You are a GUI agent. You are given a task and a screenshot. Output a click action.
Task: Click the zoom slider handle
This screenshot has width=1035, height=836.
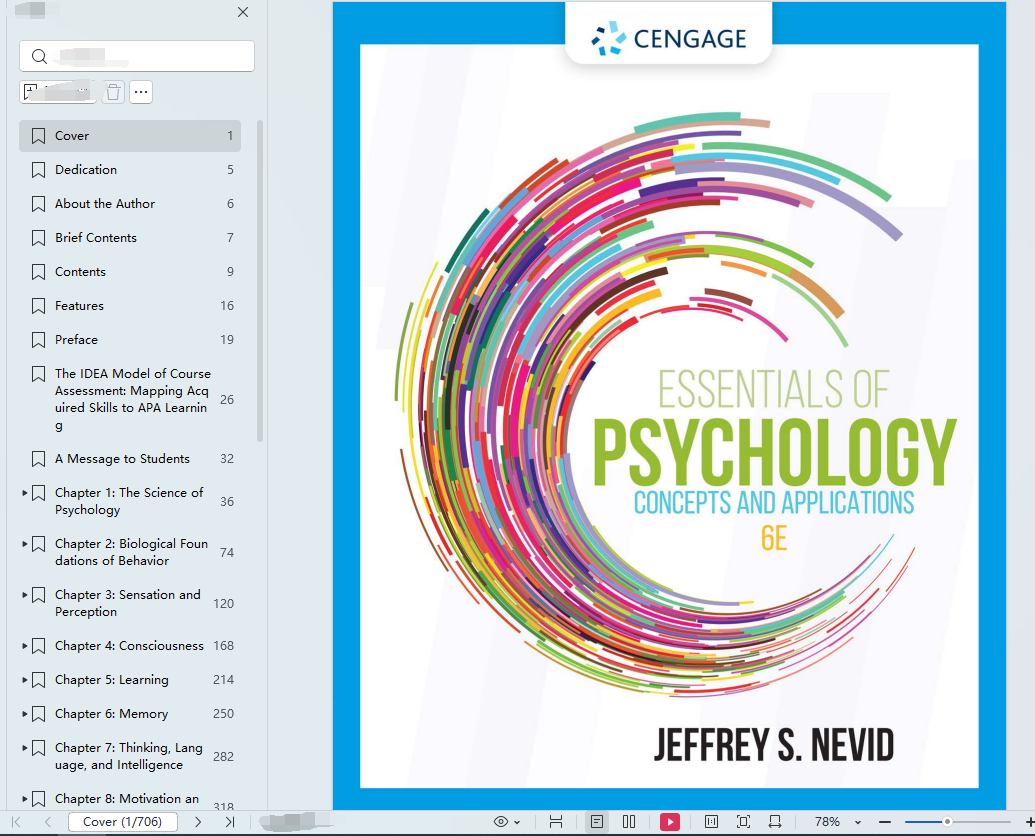(947, 821)
